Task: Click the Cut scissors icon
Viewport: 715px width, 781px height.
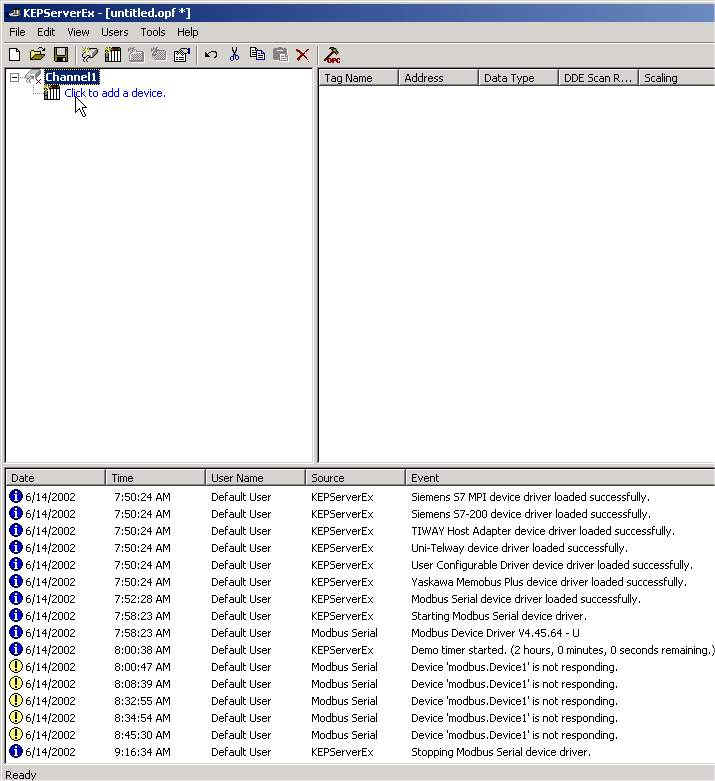Action: [x=234, y=55]
